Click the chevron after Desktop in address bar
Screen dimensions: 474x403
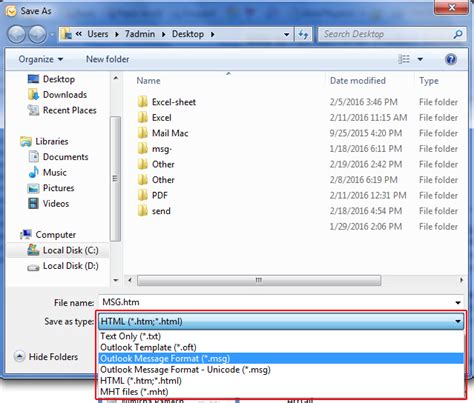(x=212, y=34)
